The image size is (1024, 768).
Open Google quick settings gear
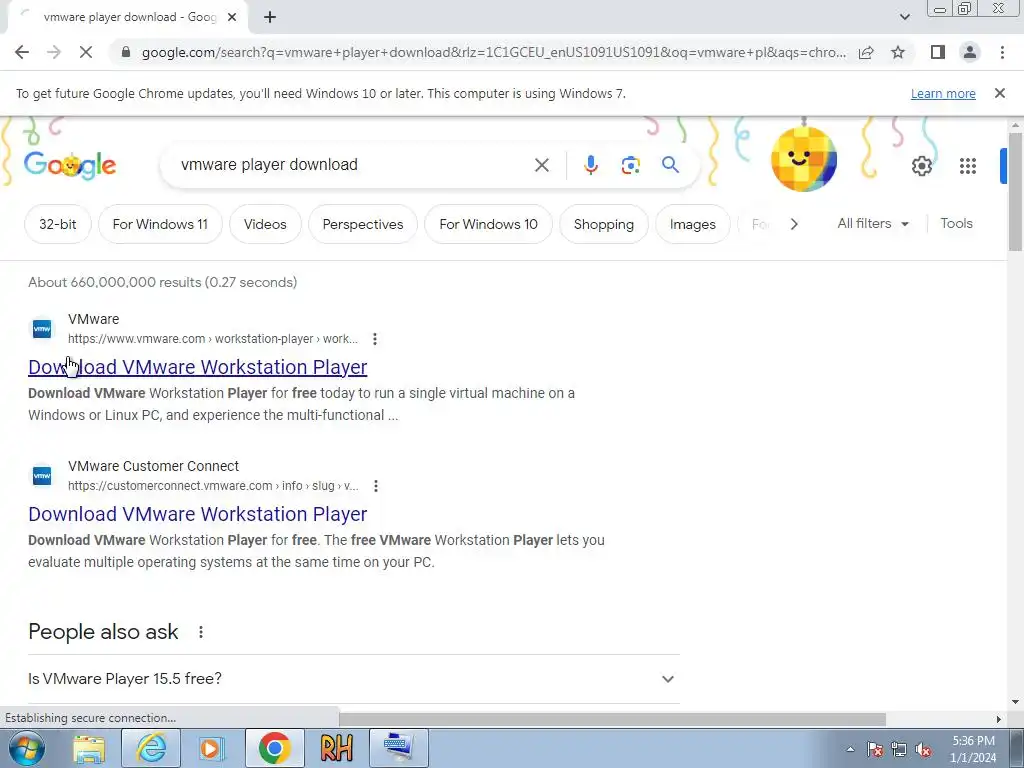coord(921,166)
